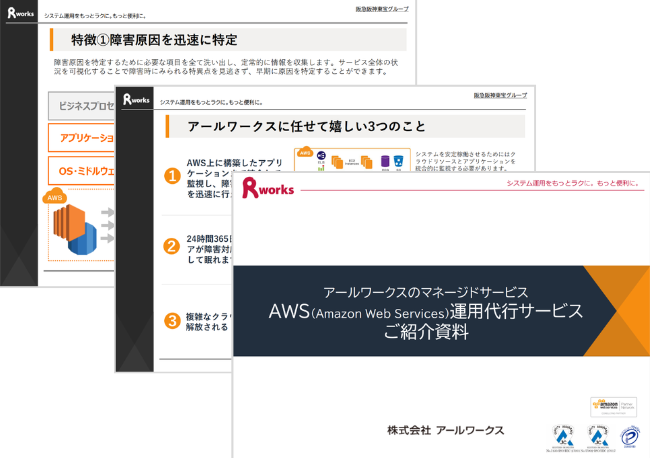
Task: Click the Rworks logo on middle slide
Action: (136, 99)
